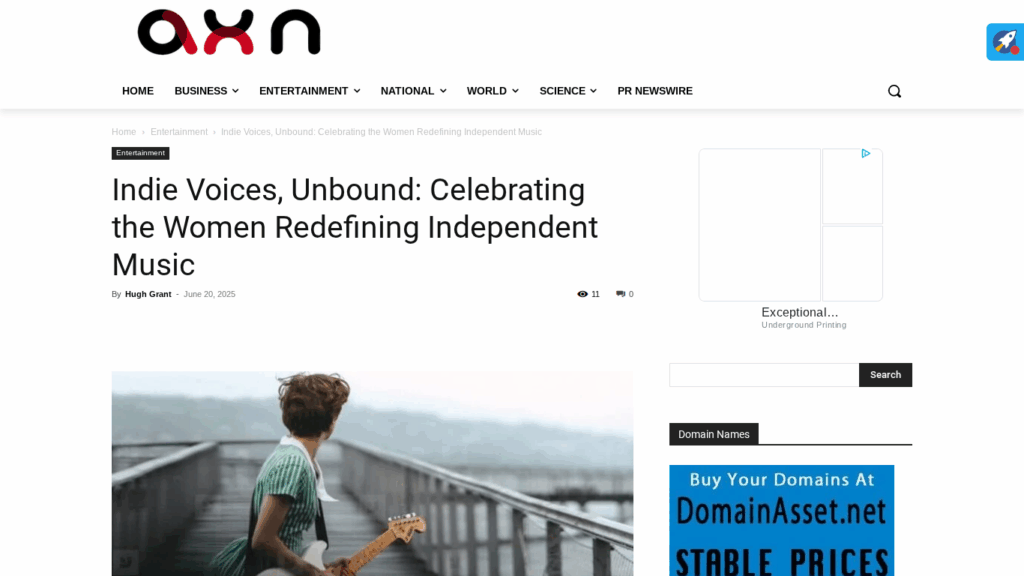Focus the sidebar search text field
This screenshot has width=1024, height=576.
(764, 375)
